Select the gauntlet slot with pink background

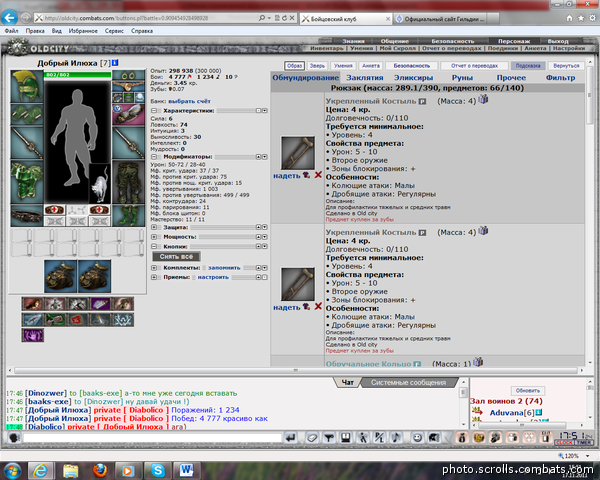(x=129, y=114)
